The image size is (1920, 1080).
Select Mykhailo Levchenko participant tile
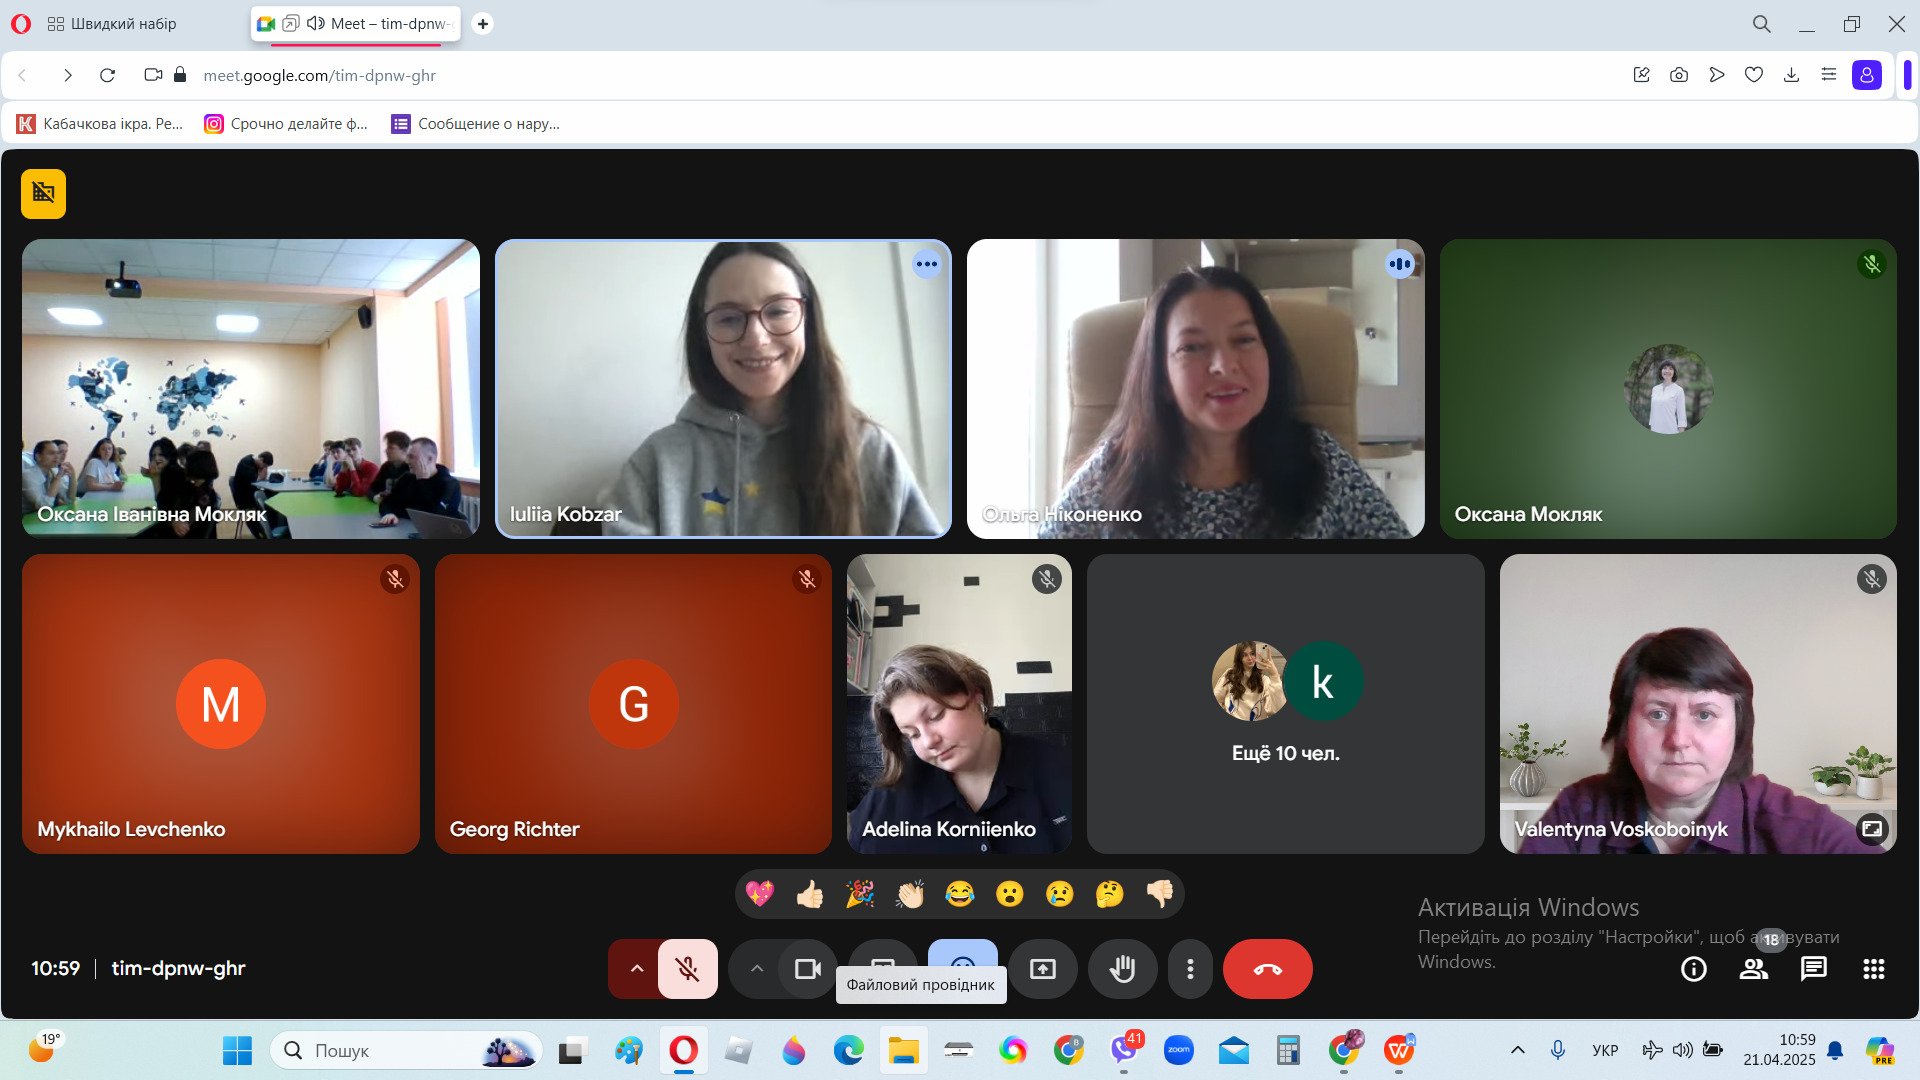(x=221, y=704)
